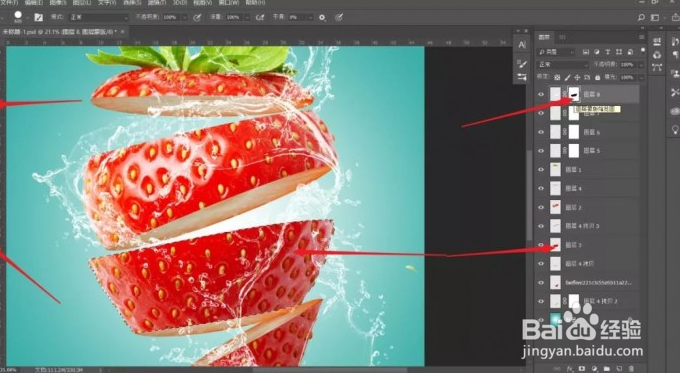Select the 图层 panel tab
The height and width of the screenshot is (374, 680).
tap(544, 37)
